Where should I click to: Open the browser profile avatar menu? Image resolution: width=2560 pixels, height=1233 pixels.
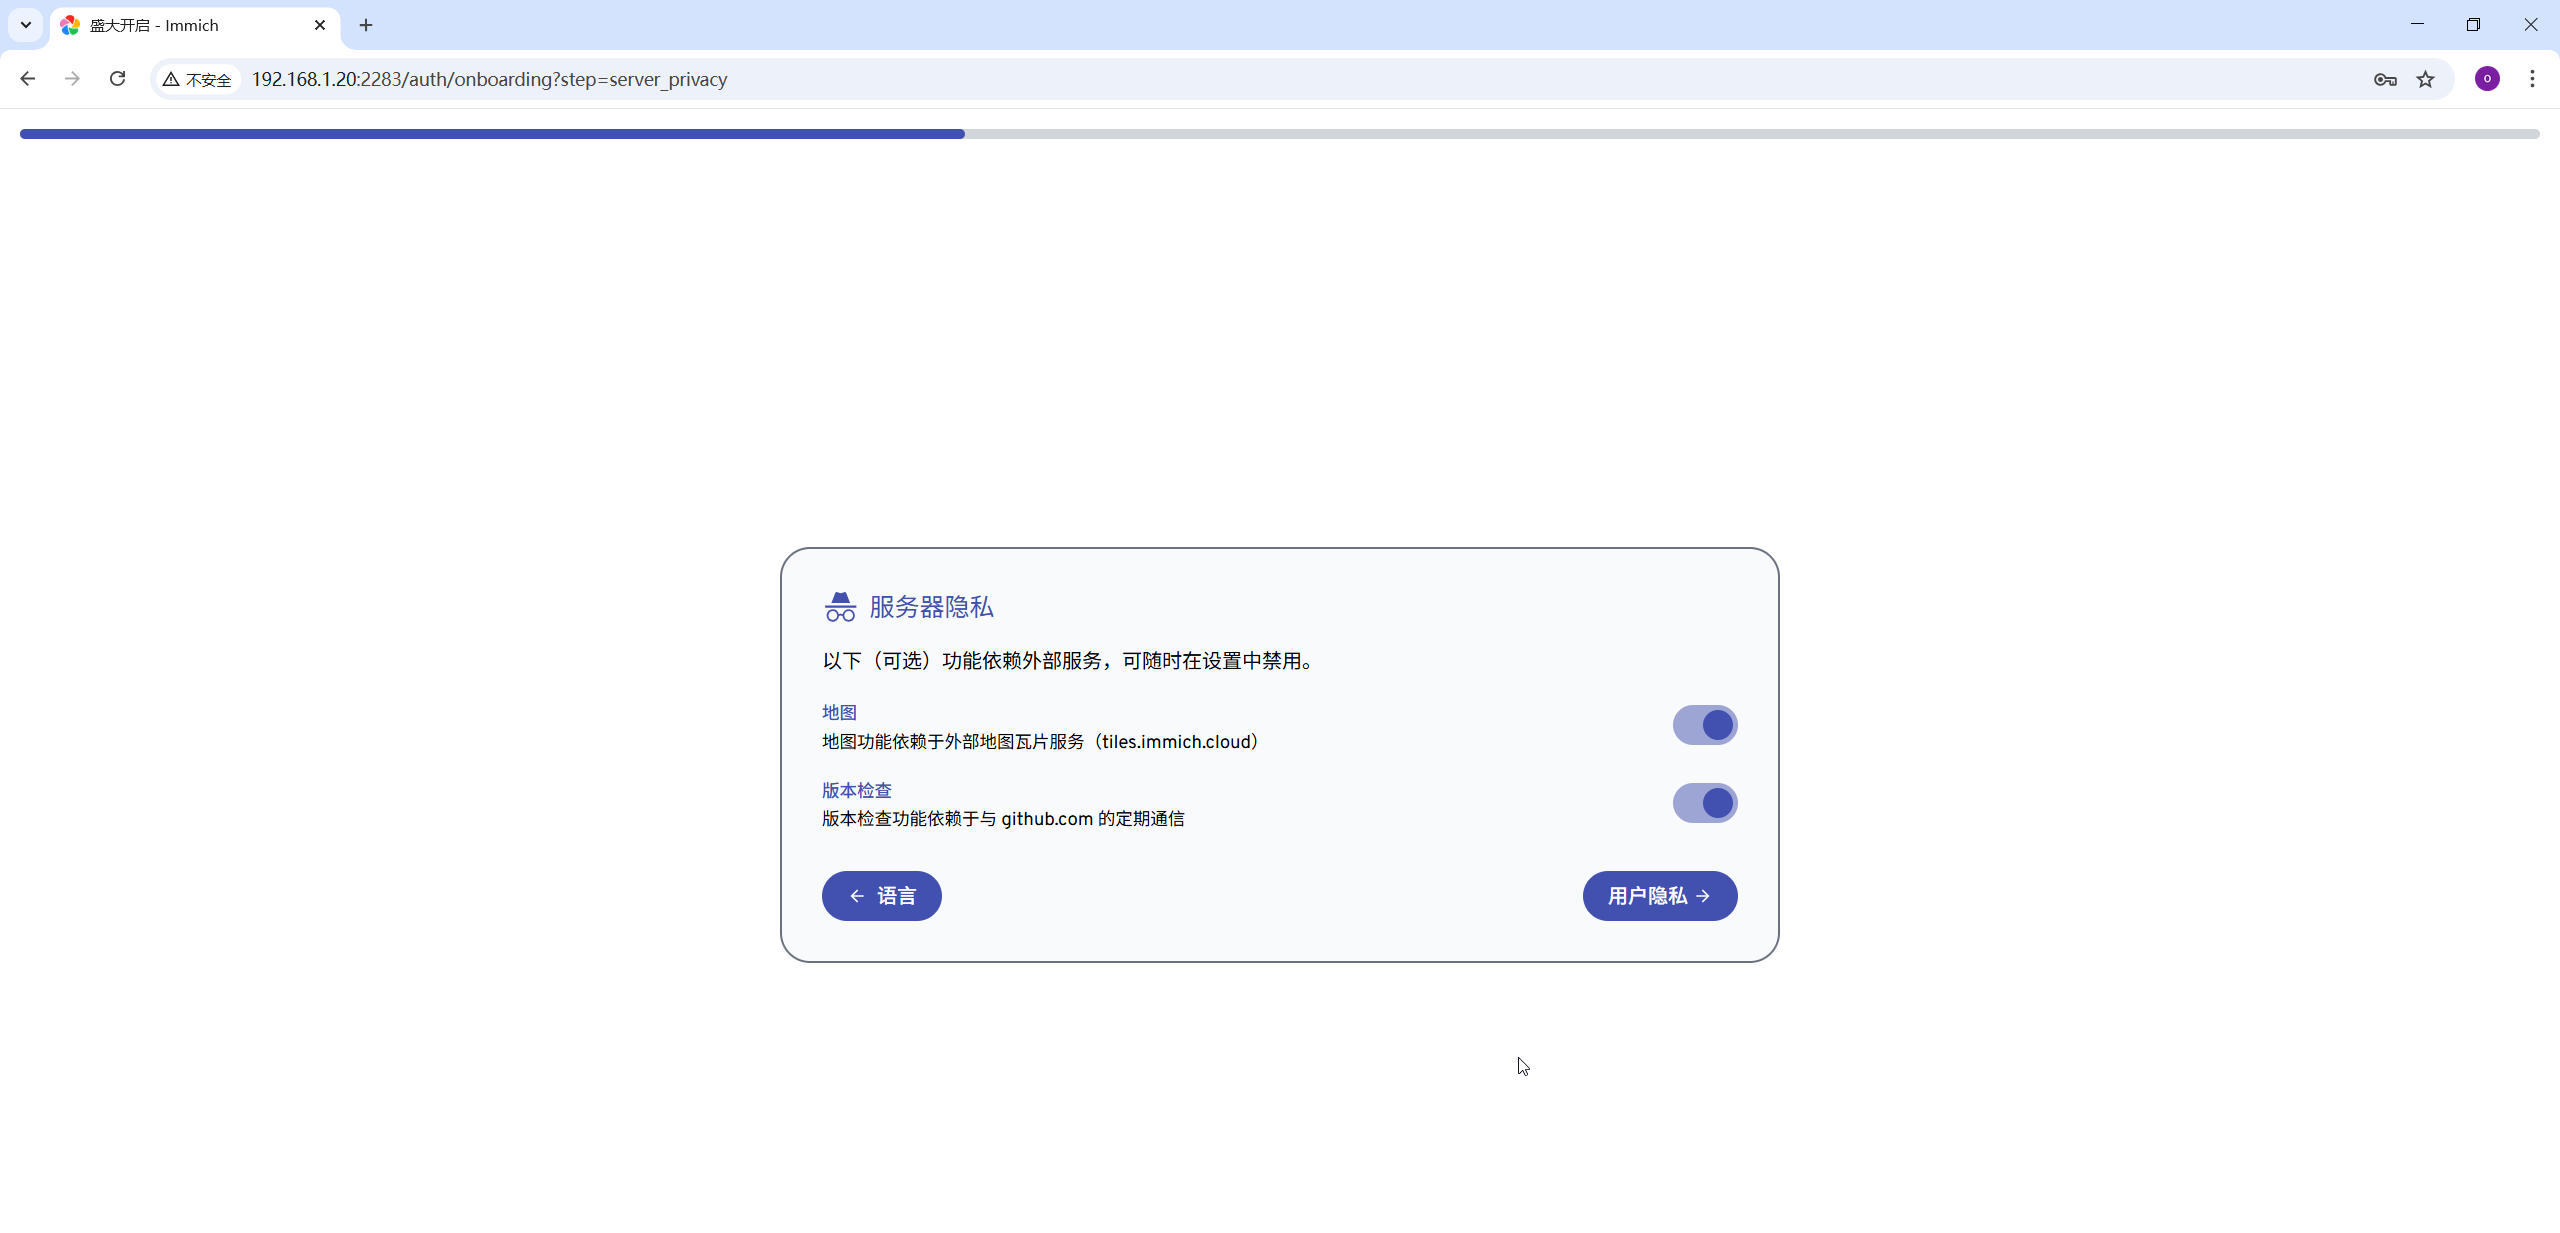(2487, 79)
